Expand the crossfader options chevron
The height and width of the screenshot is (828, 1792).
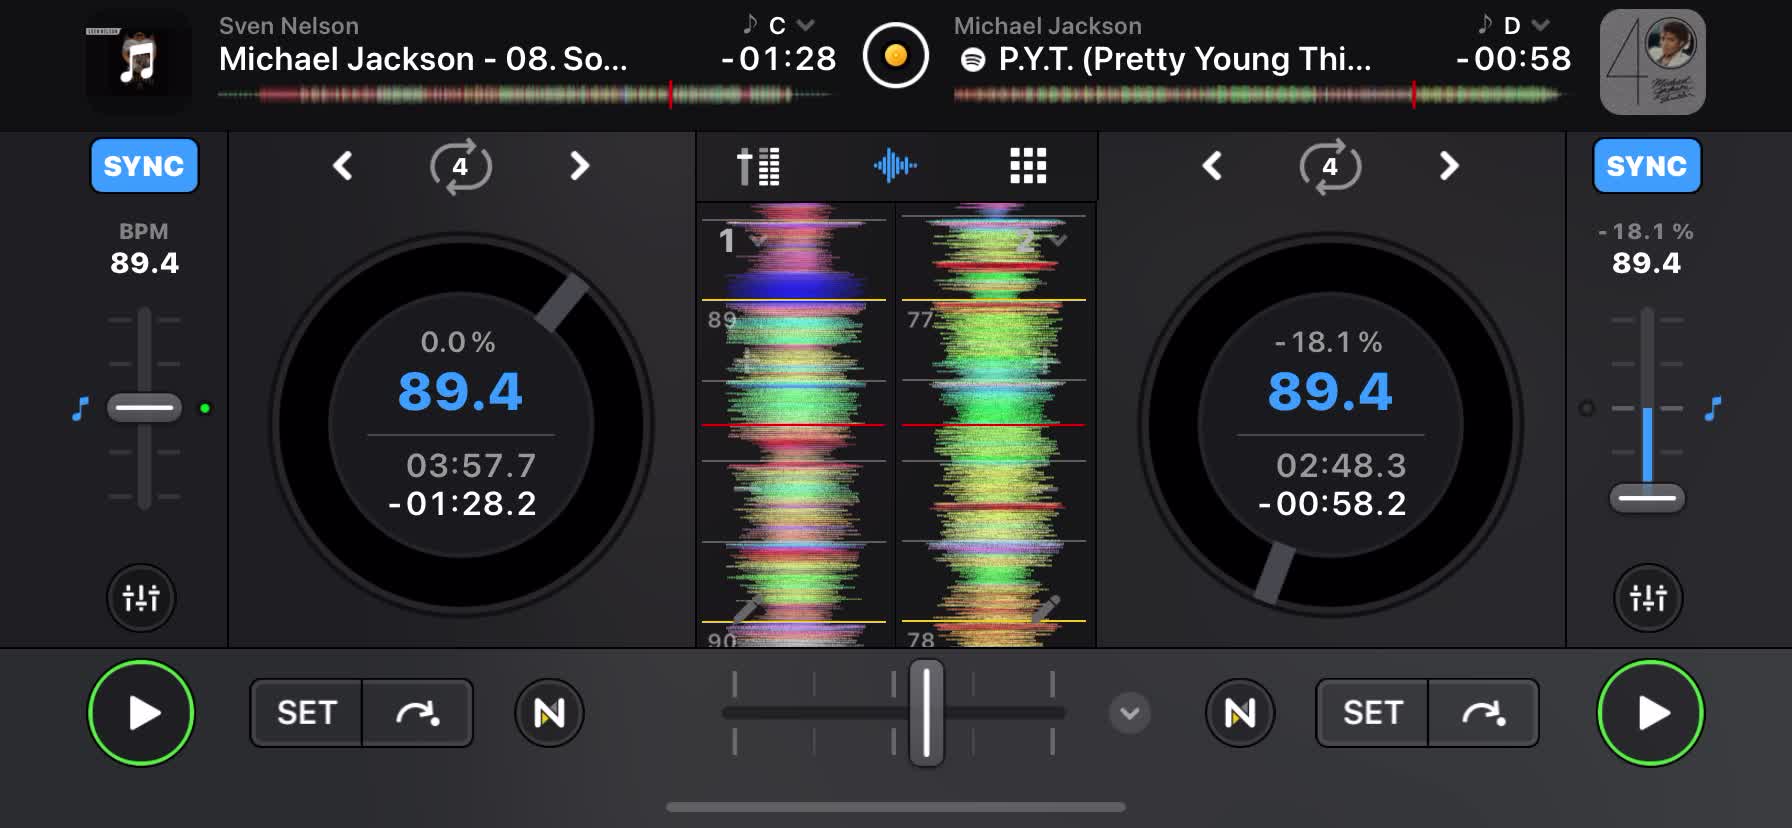1130,714
